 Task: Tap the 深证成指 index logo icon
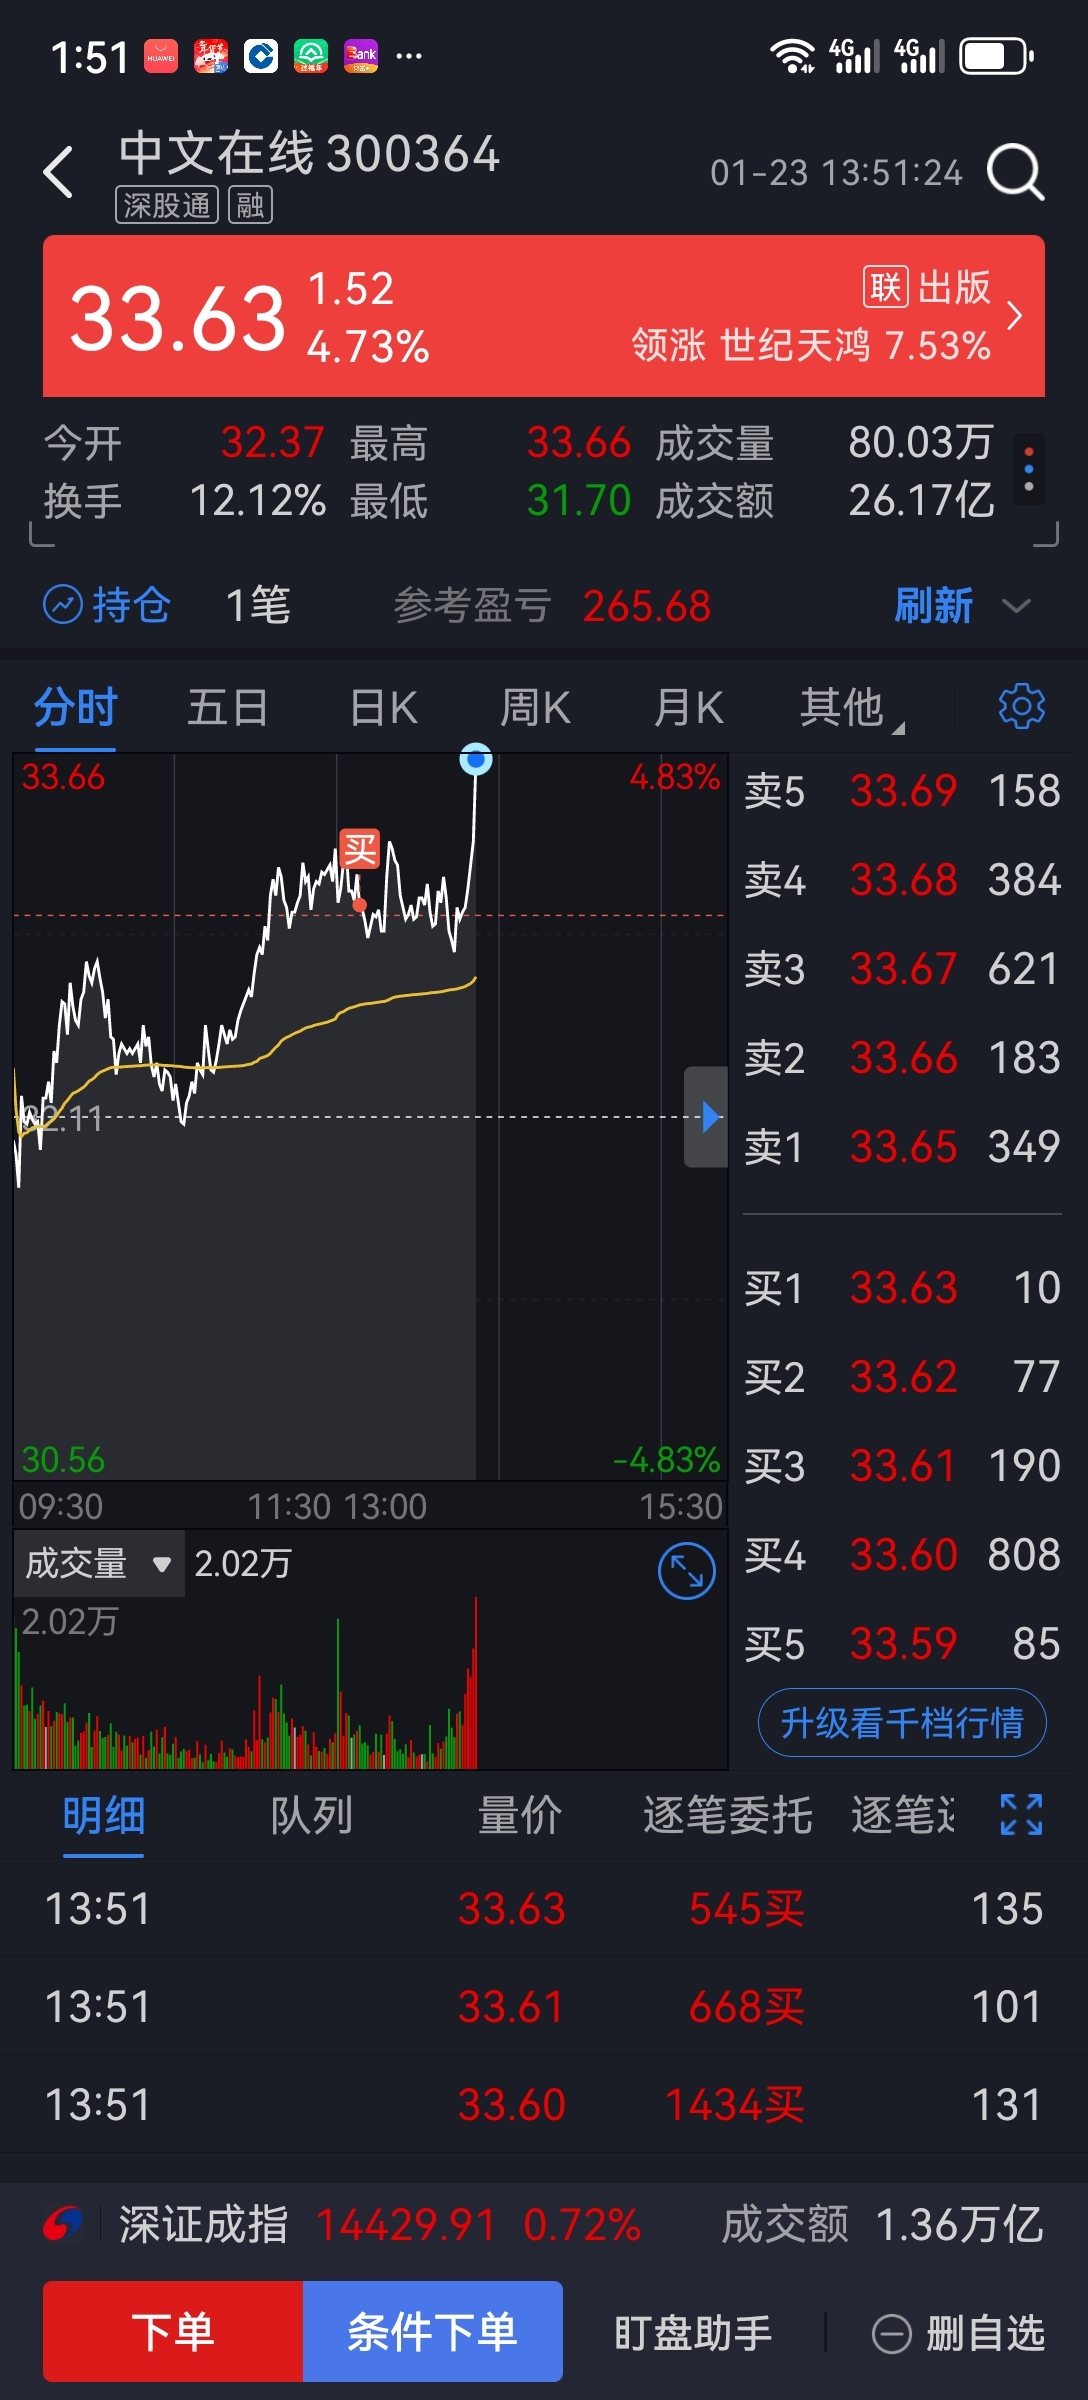point(62,2224)
